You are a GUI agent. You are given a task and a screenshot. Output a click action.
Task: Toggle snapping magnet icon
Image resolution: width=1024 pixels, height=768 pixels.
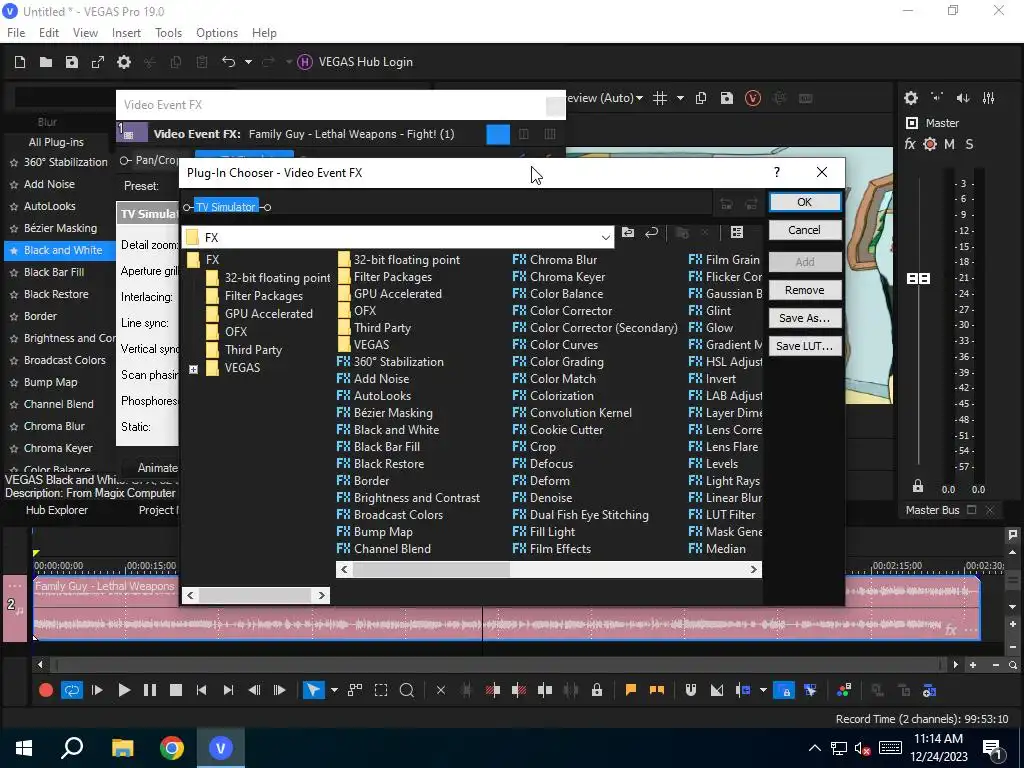690,690
